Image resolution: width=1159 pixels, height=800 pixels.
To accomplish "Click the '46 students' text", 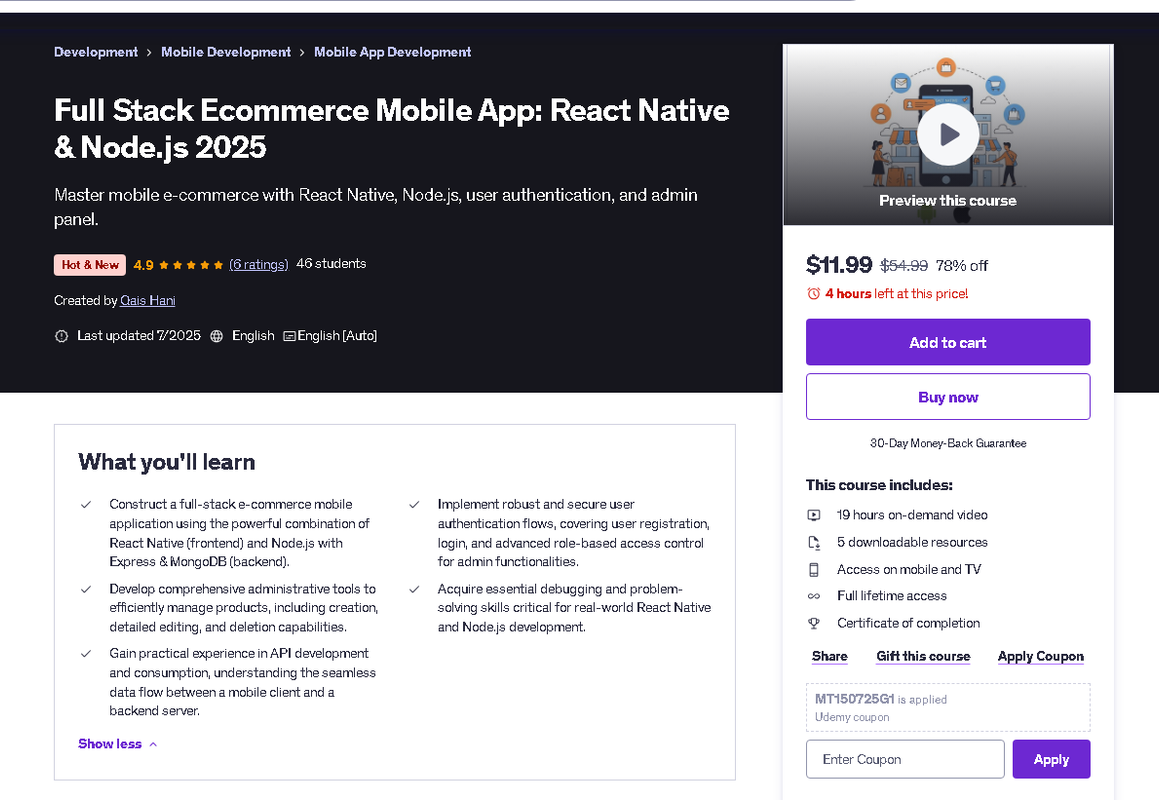I will click(x=331, y=264).
